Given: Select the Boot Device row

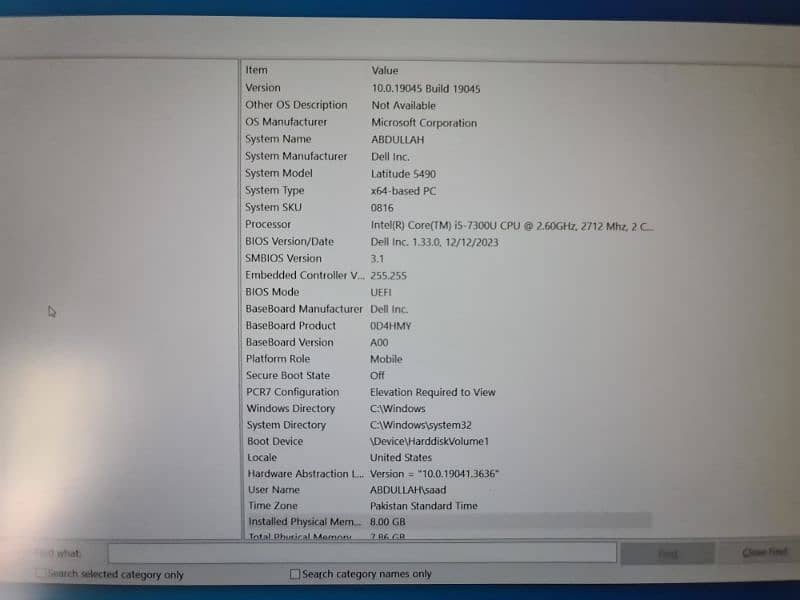Looking at the screenshot, I should (x=275, y=441).
